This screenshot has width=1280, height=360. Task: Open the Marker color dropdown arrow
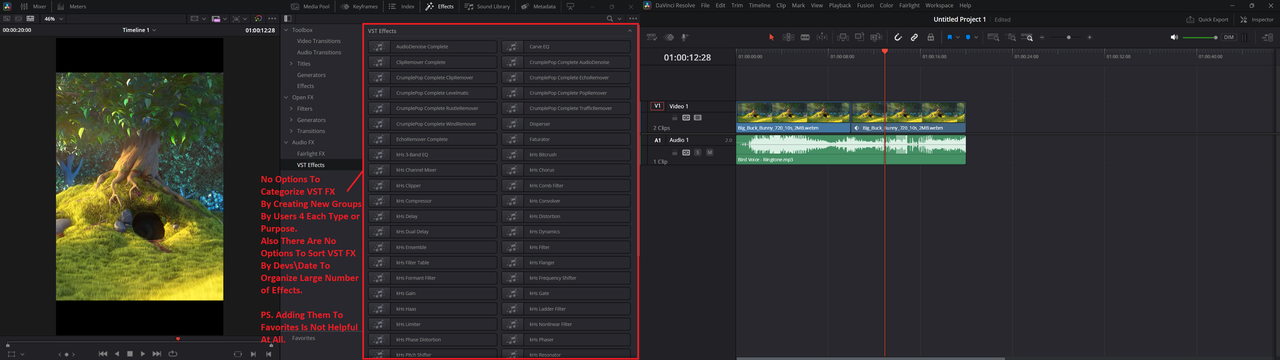[976, 37]
